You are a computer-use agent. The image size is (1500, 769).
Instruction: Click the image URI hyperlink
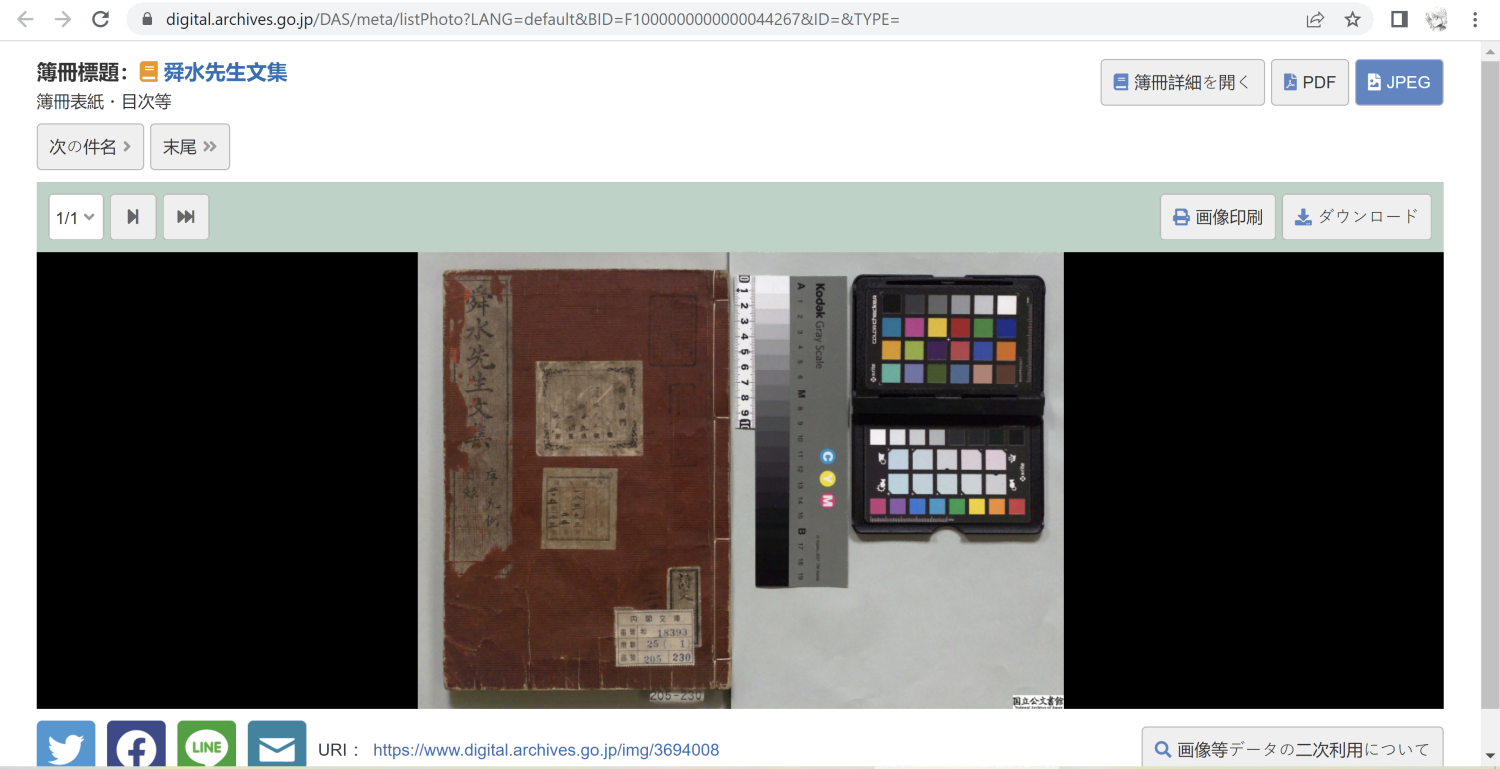coord(546,750)
